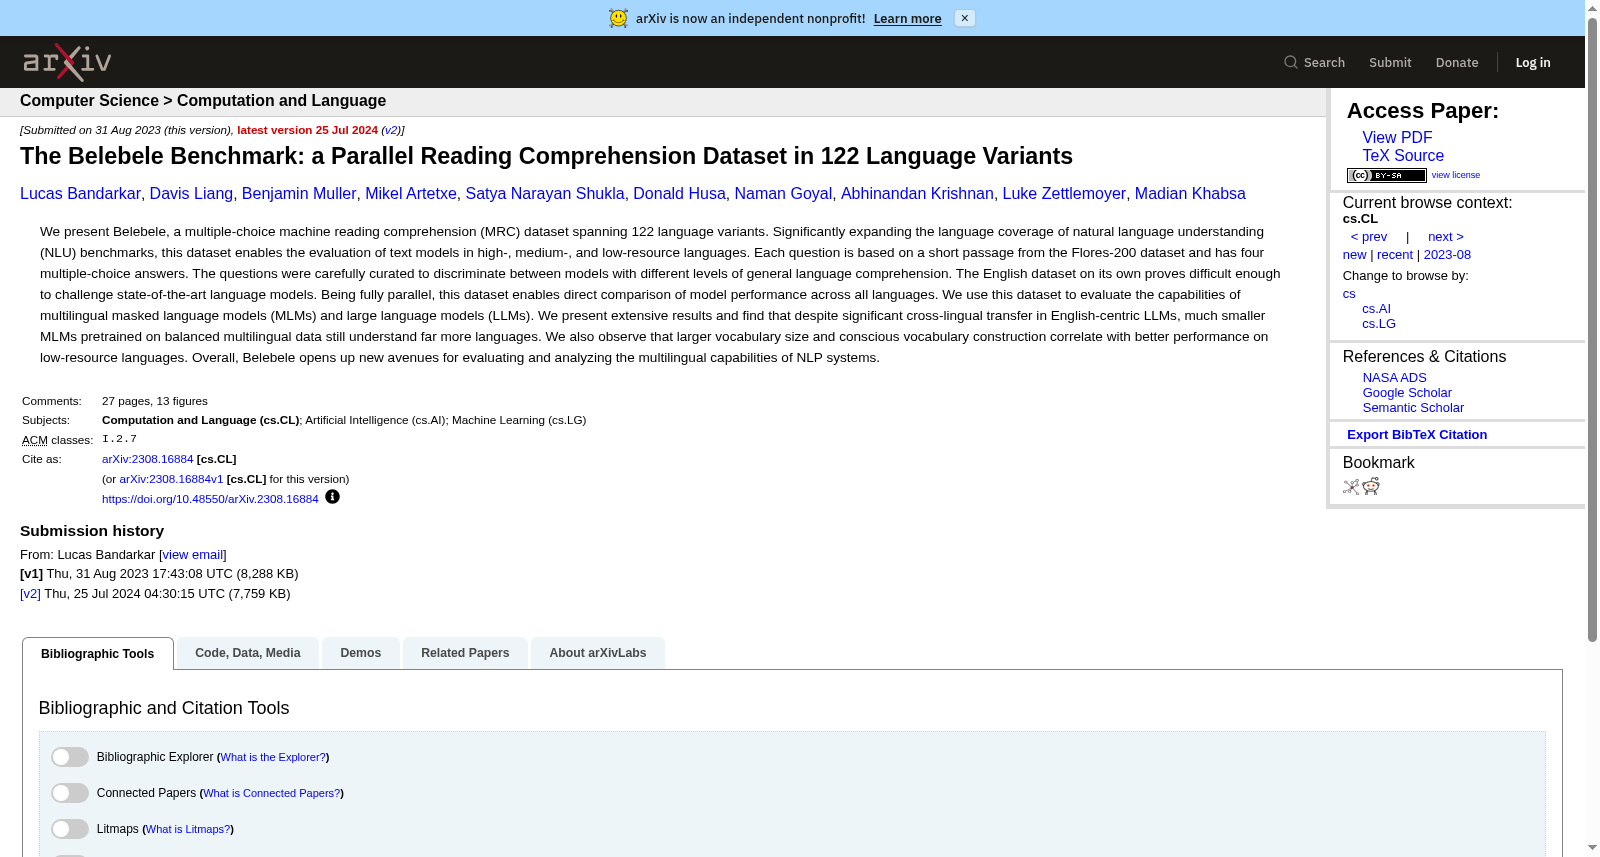Open author Satya Narayan Shukla link
This screenshot has width=1600, height=857.
(545, 194)
